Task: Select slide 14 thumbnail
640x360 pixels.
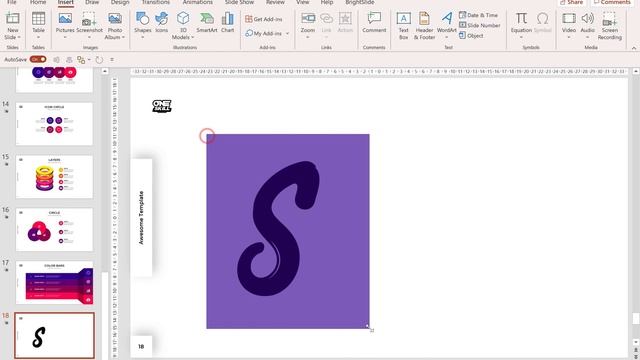Action: click(x=54, y=124)
